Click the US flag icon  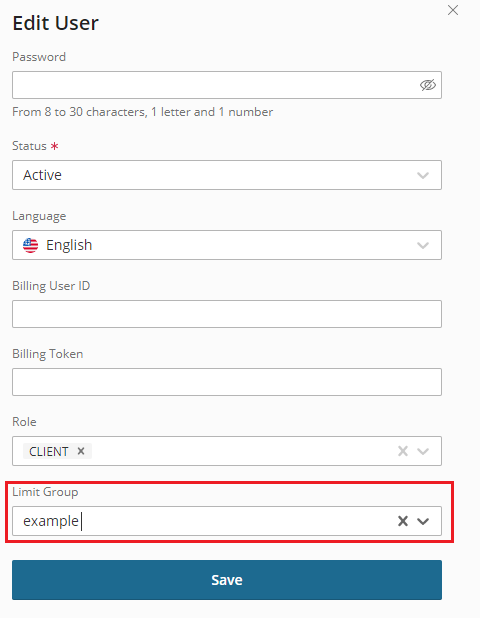point(30,245)
